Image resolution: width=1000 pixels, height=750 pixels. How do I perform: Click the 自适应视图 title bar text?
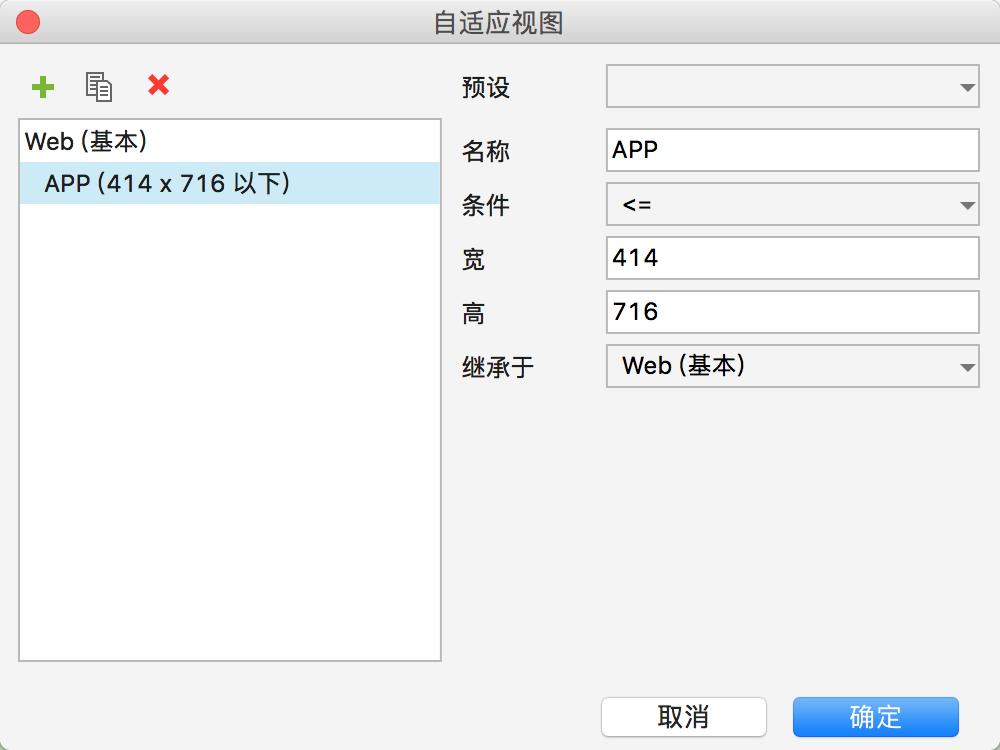[498, 22]
